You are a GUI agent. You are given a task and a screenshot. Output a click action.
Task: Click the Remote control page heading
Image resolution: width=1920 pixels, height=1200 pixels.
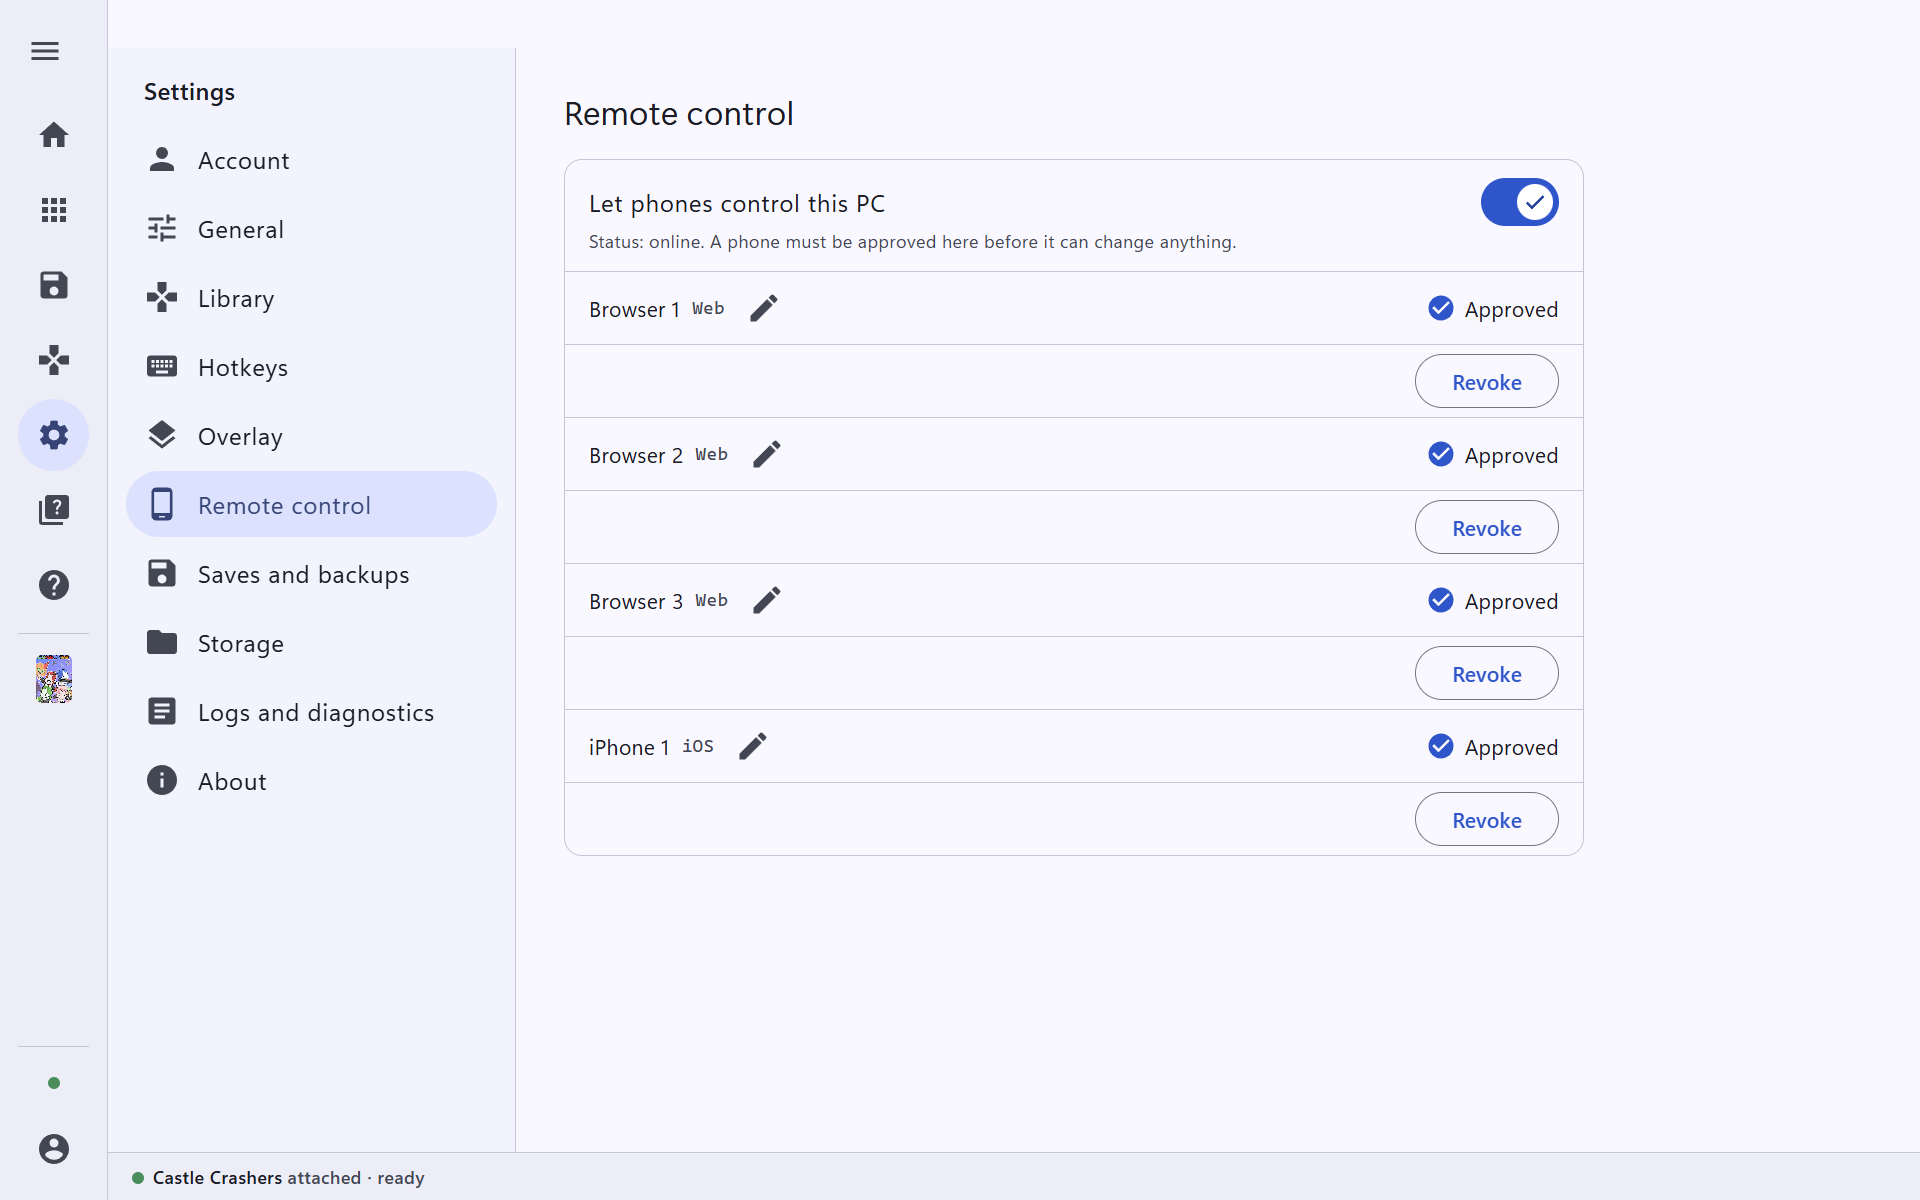click(679, 114)
